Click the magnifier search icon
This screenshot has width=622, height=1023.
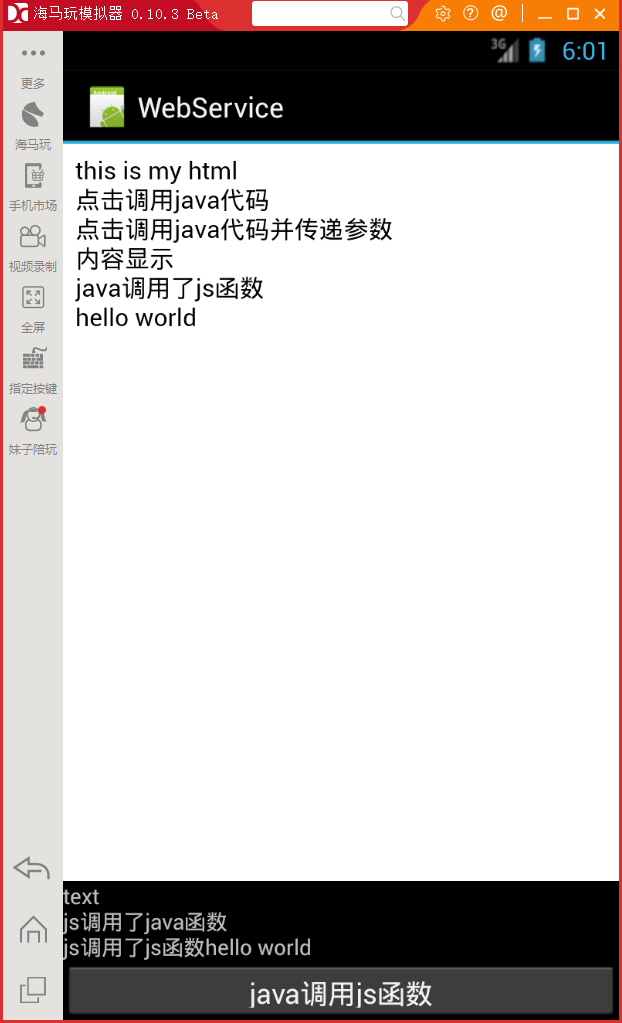[397, 14]
